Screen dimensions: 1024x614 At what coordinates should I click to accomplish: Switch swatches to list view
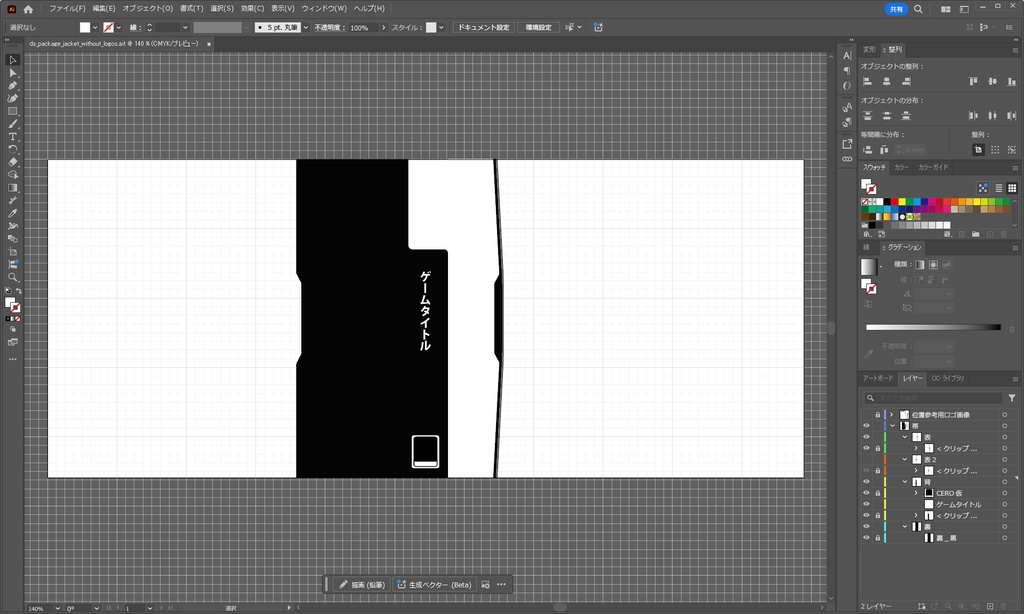pos(998,188)
